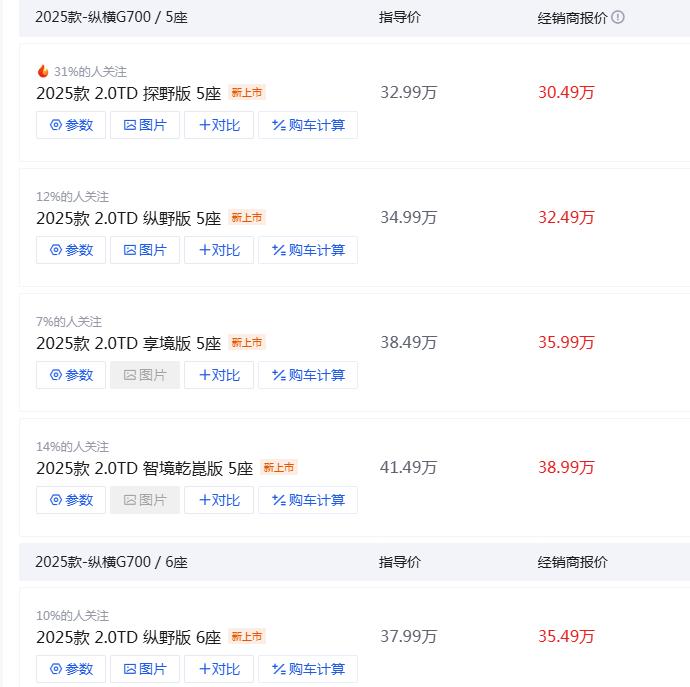Open 参数 for 智境乾崑版 5座

click(71, 500)
